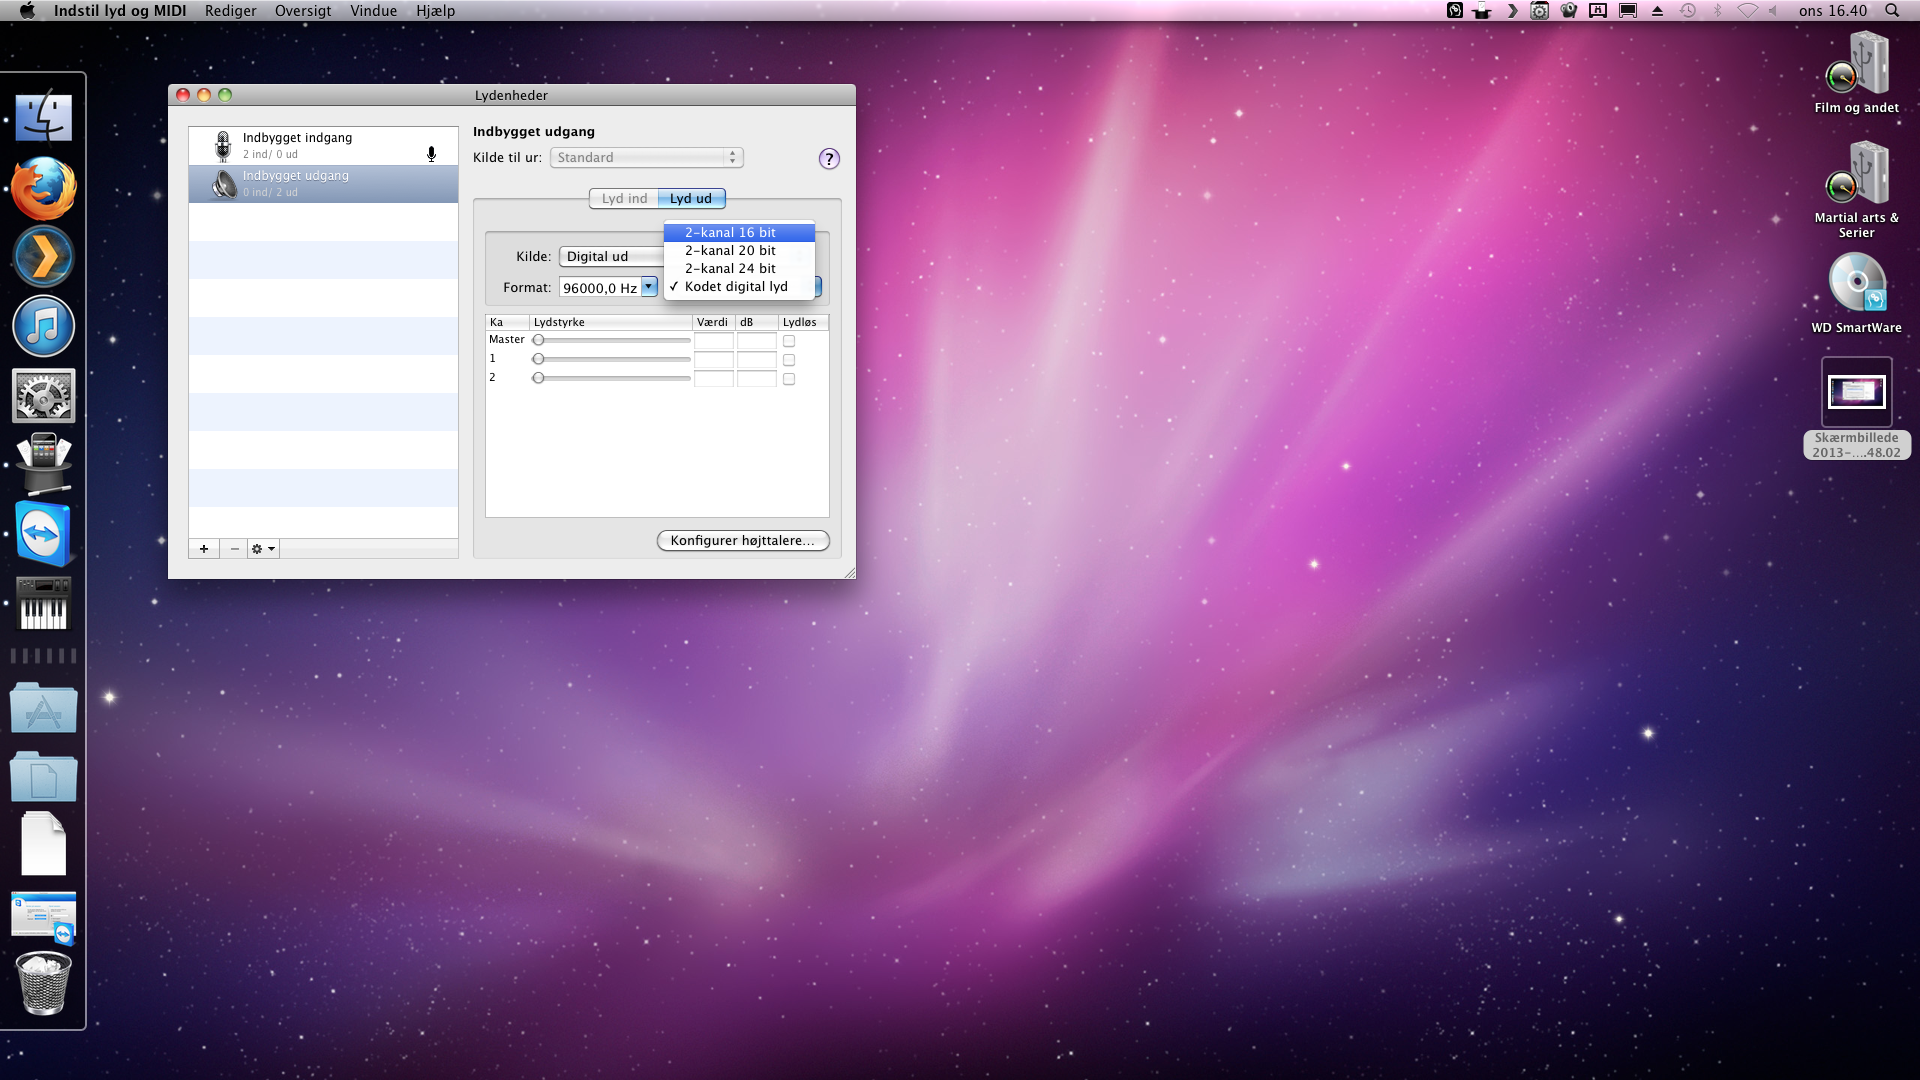
Task: Click the plus button to add device
Action: pos(204,549)
